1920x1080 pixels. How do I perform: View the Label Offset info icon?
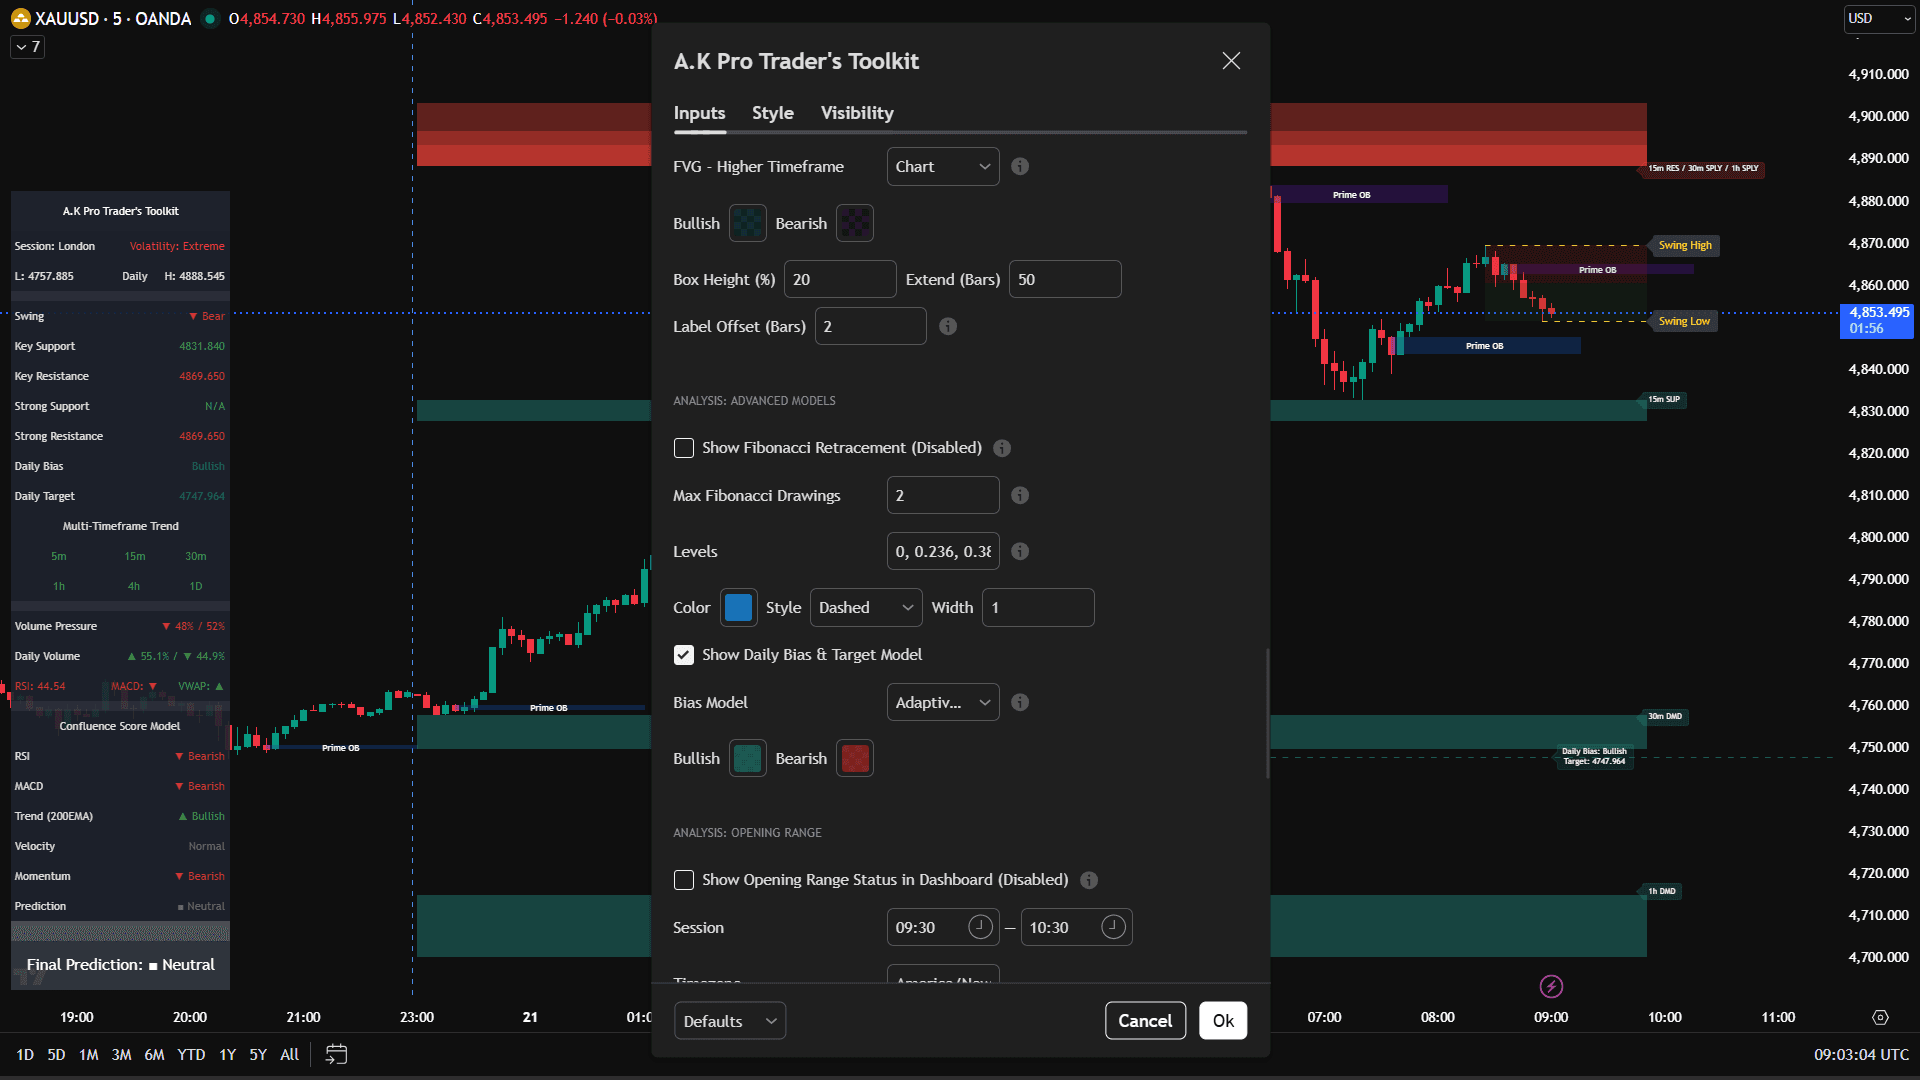tap(948, 325)
